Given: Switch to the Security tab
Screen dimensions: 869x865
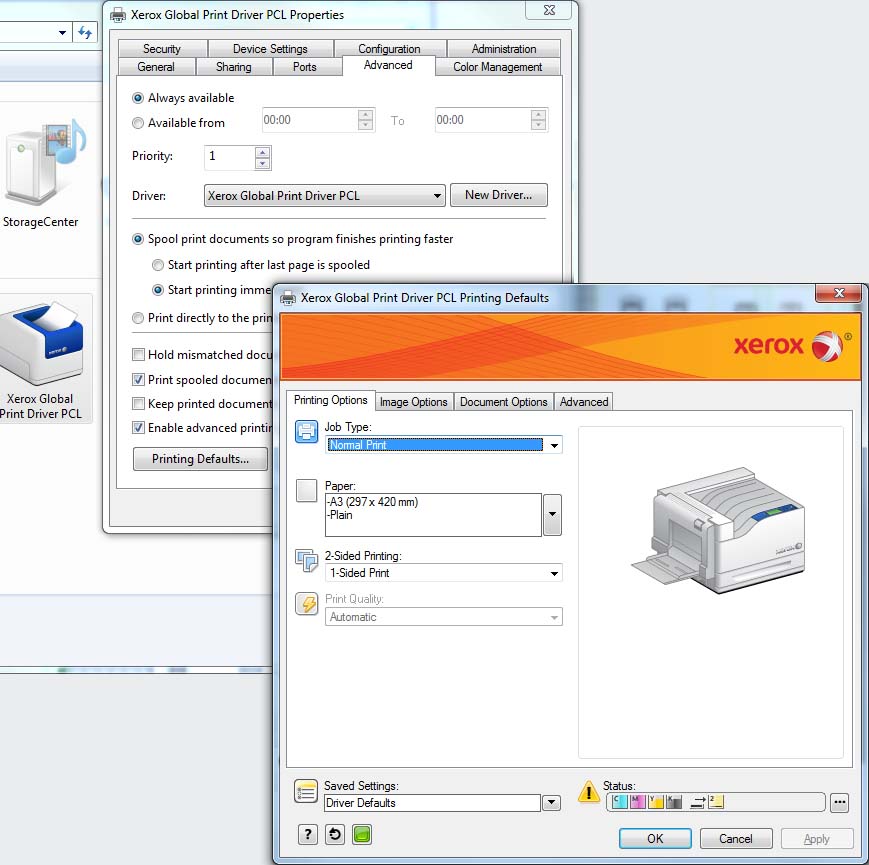Looking at the screenshot, I should tap(162, 49).
